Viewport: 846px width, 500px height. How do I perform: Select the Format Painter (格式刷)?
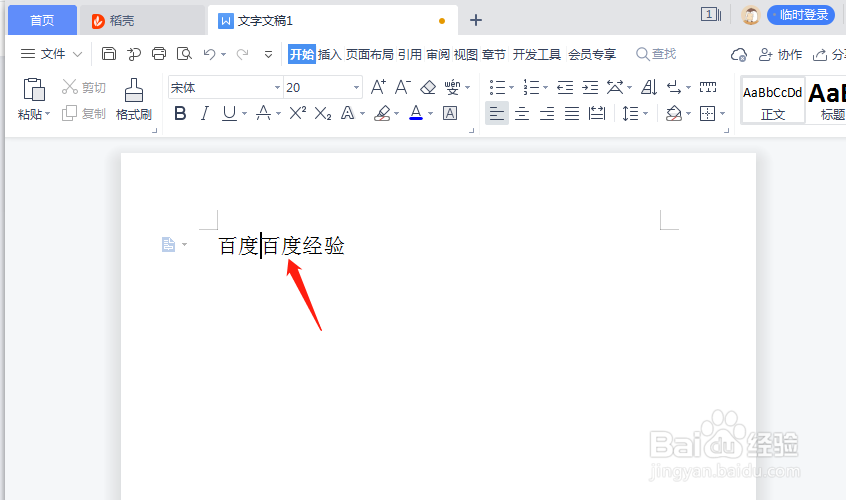tap(134, 99)
